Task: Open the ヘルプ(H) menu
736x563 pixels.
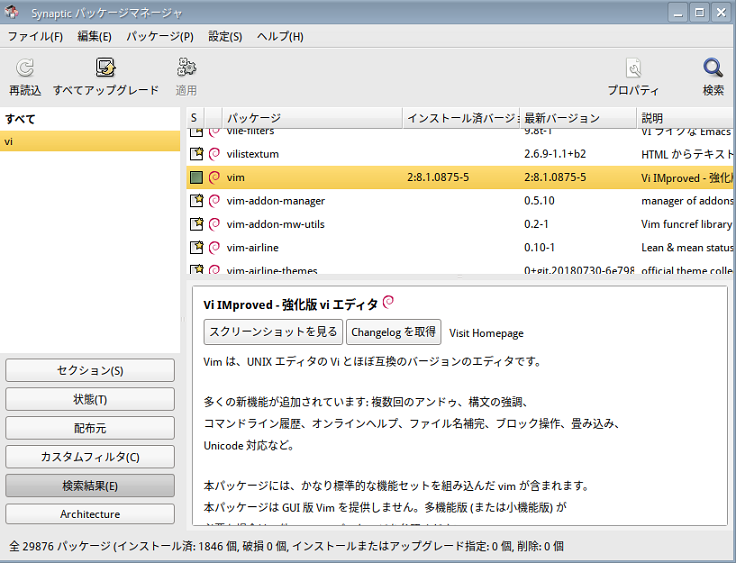Action: point(280,36)
